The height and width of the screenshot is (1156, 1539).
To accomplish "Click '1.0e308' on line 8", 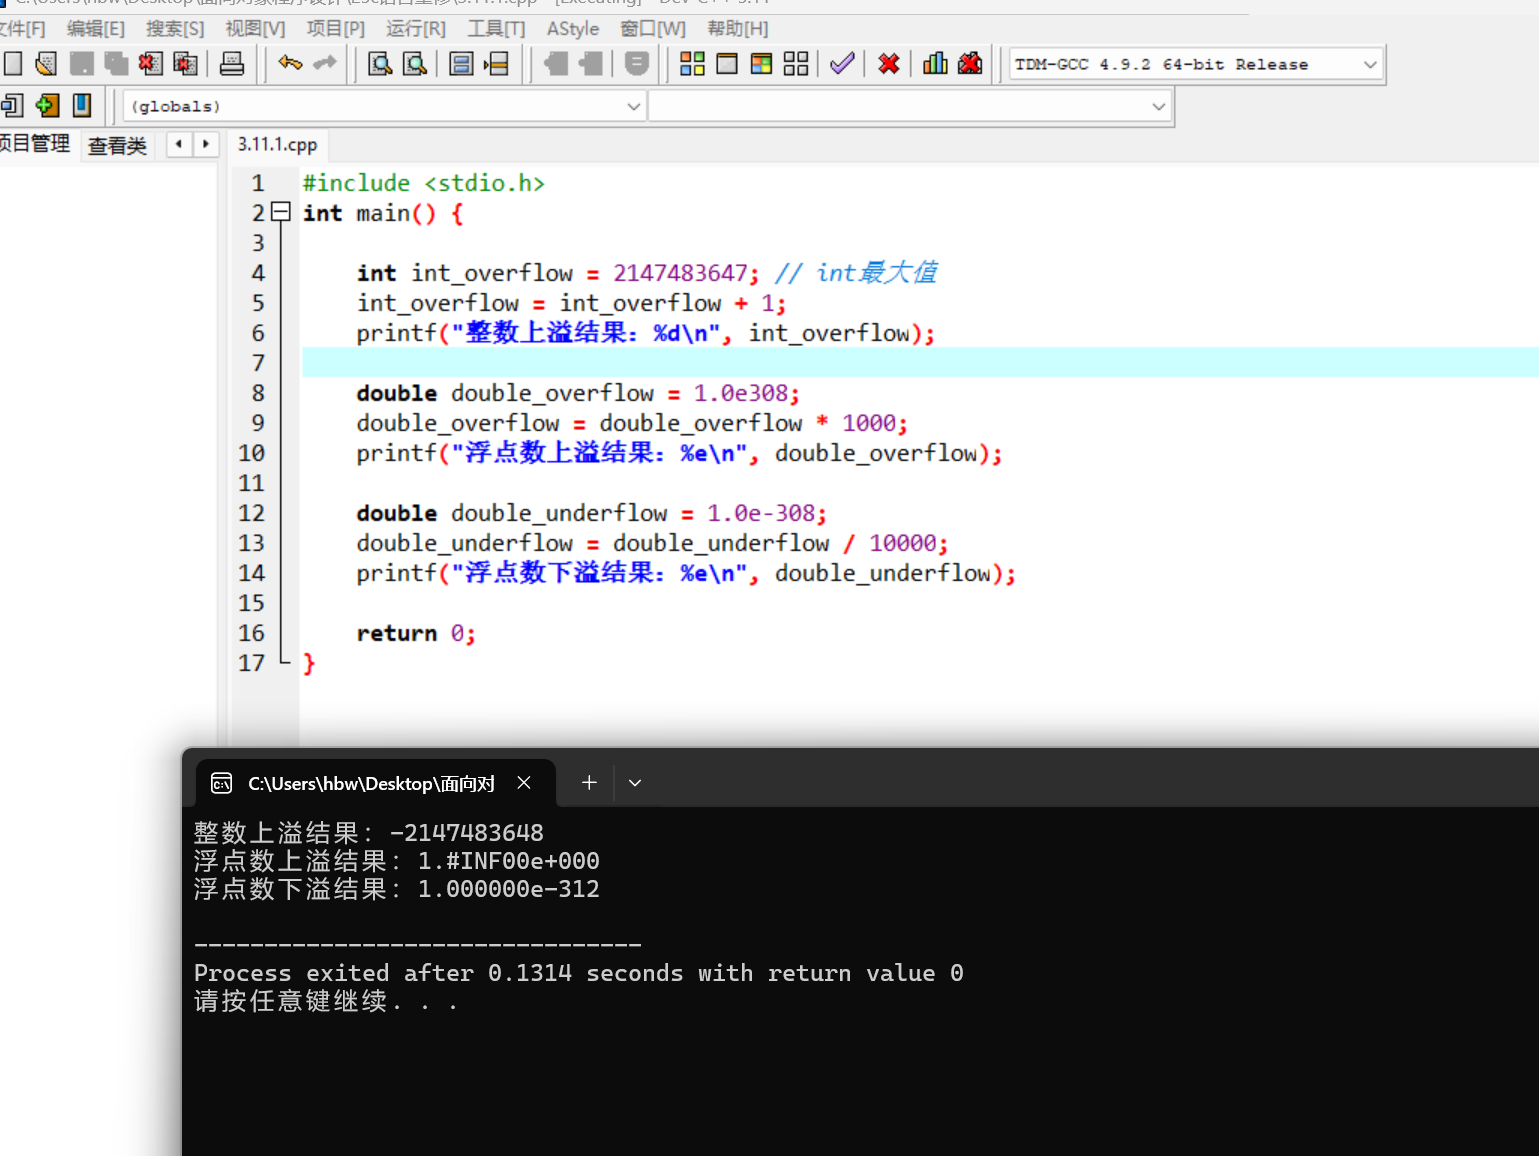I will click(741, 393).
